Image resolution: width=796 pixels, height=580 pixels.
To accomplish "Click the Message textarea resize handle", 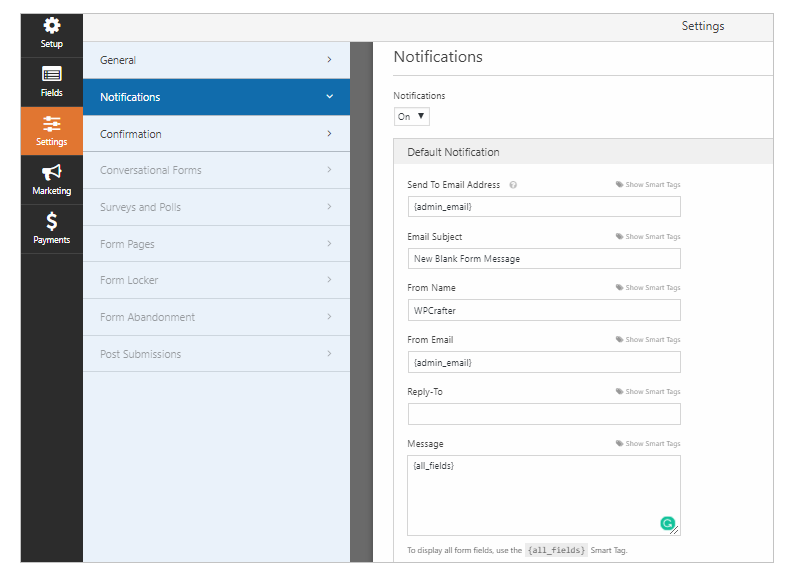I will (x=675, y=530).
